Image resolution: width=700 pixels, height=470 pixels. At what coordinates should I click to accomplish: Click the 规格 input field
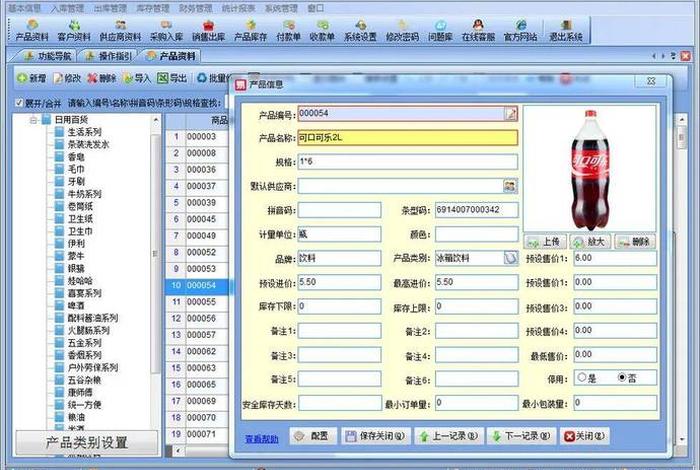click(x=408, y=162)
